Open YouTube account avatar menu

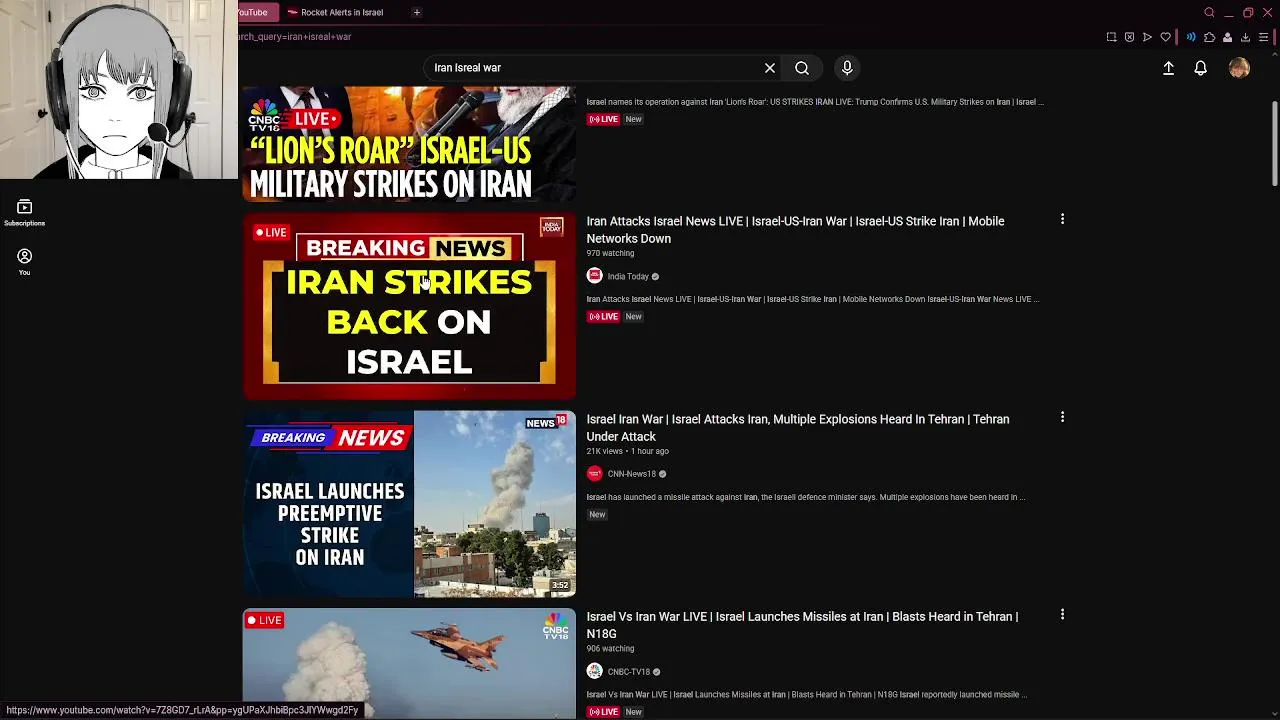(x=1239, y=68)
